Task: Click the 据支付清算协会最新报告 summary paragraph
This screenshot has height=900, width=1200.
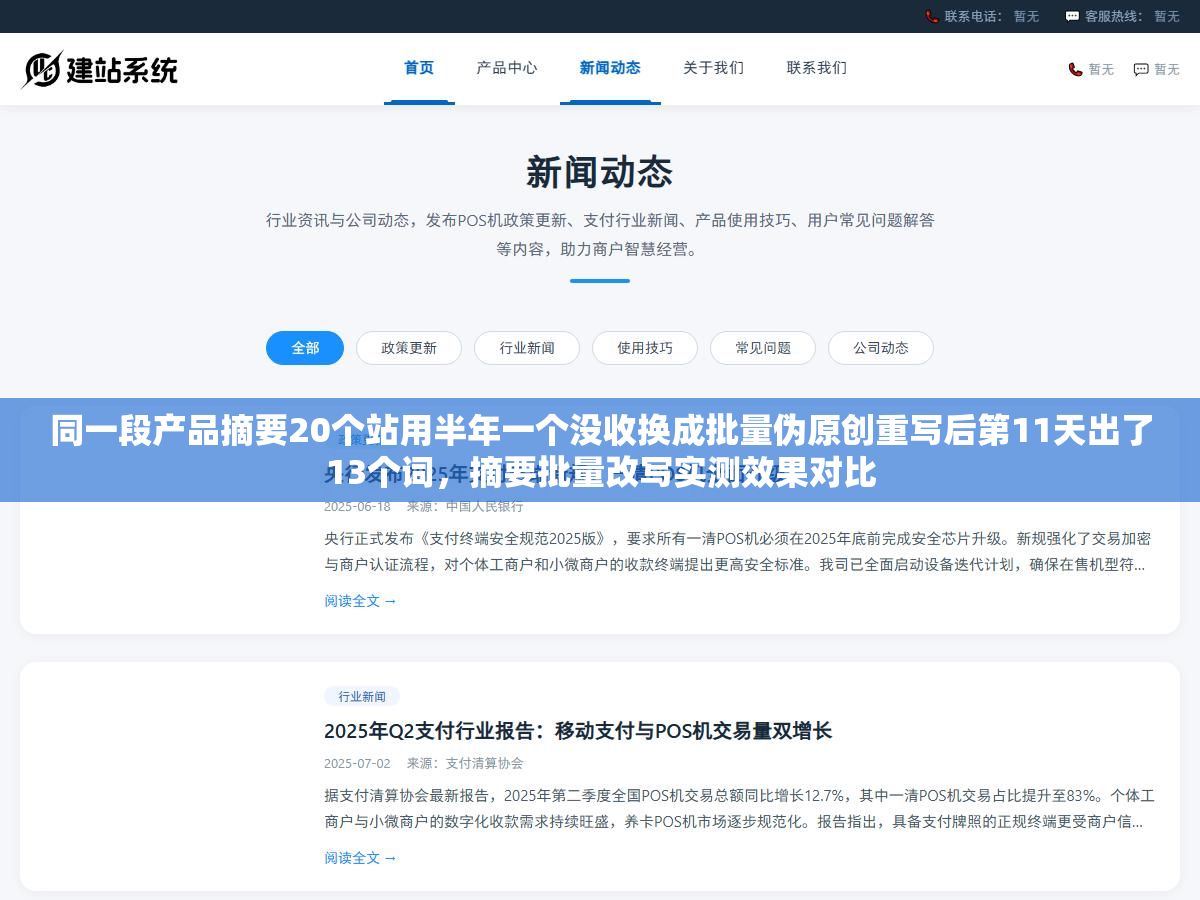Action: tap(739, 809)
